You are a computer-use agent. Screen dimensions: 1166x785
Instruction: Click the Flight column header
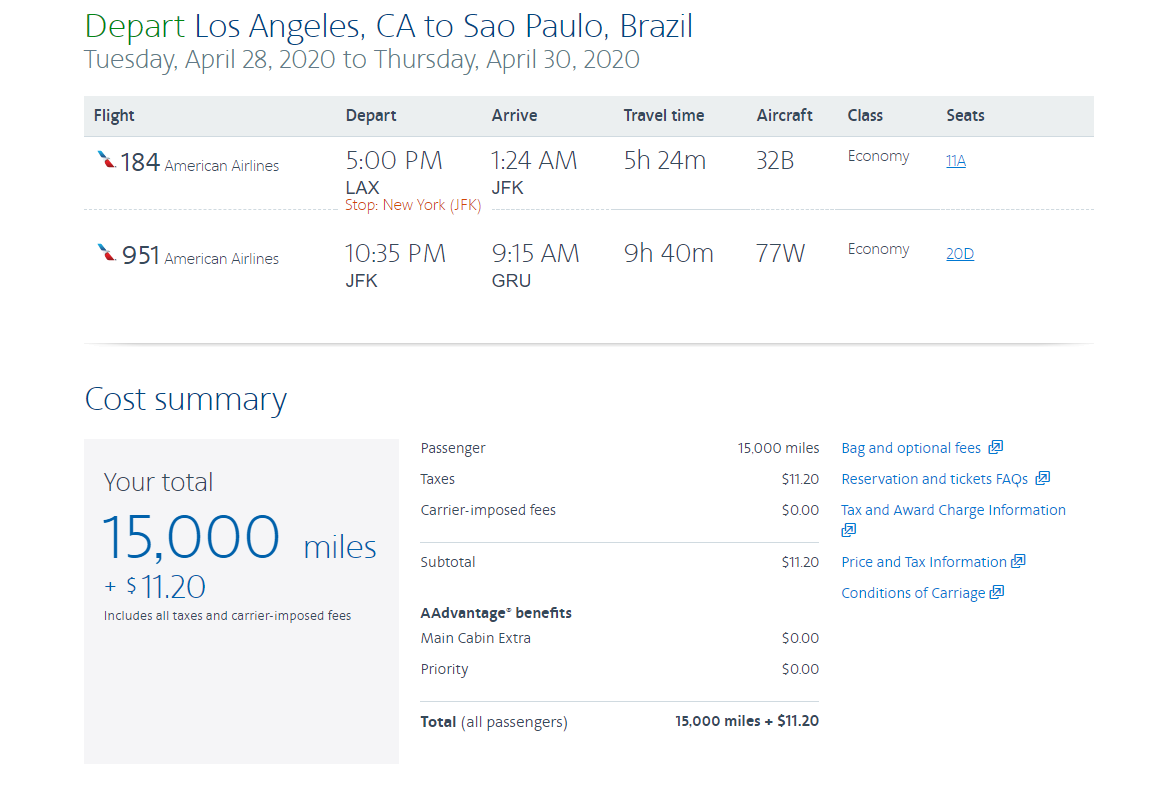(x=114, y=115)
